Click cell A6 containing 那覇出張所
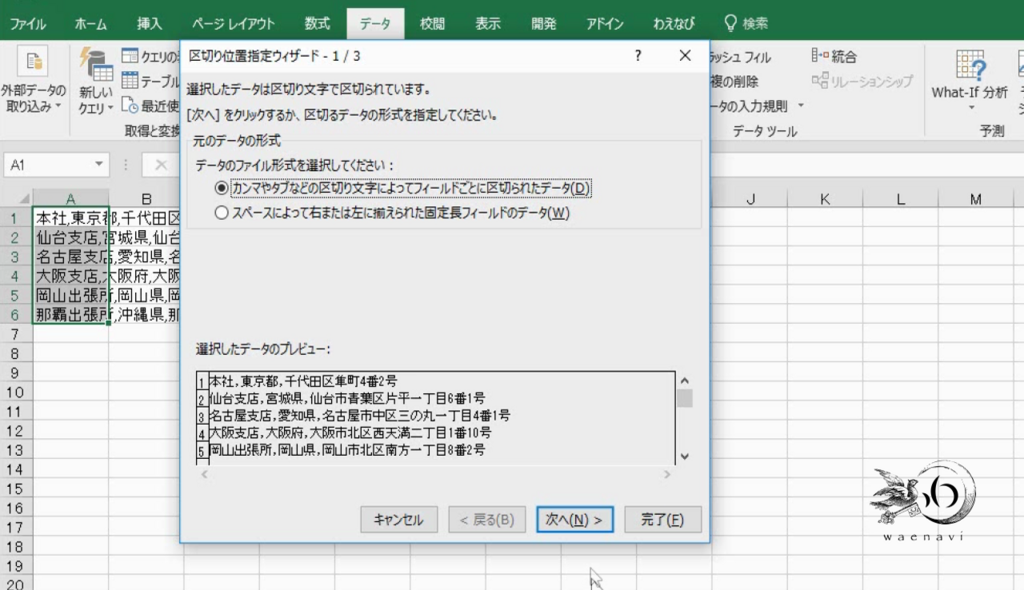The height and width of the screenshot is (590, 1024). coord(71,314)
